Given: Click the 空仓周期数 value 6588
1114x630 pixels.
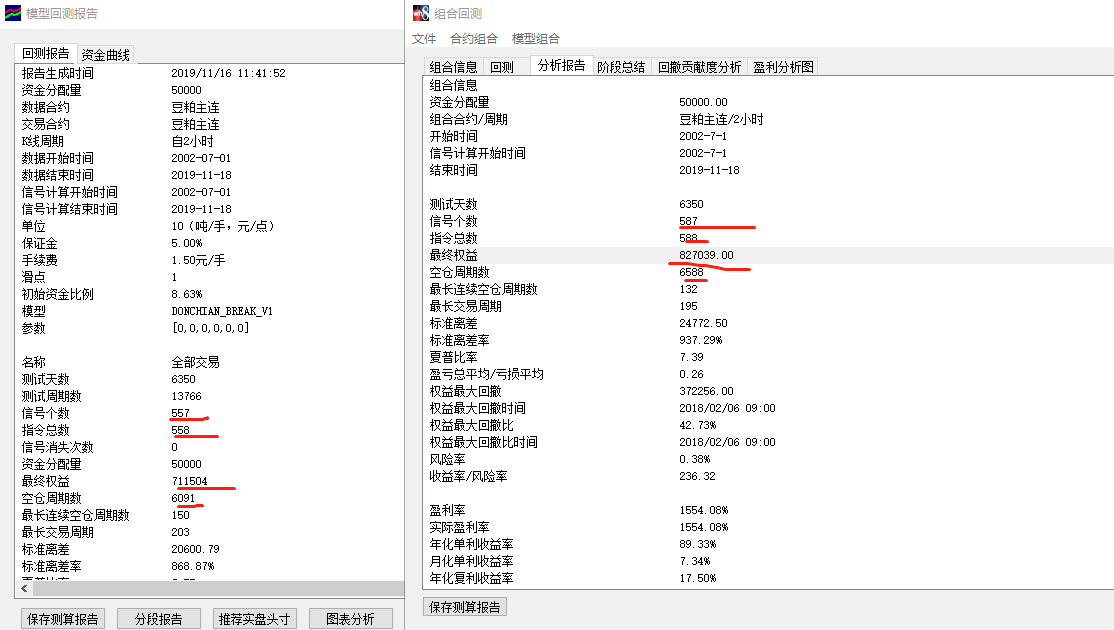Looking at the screenshot, I should coord(691,272).
